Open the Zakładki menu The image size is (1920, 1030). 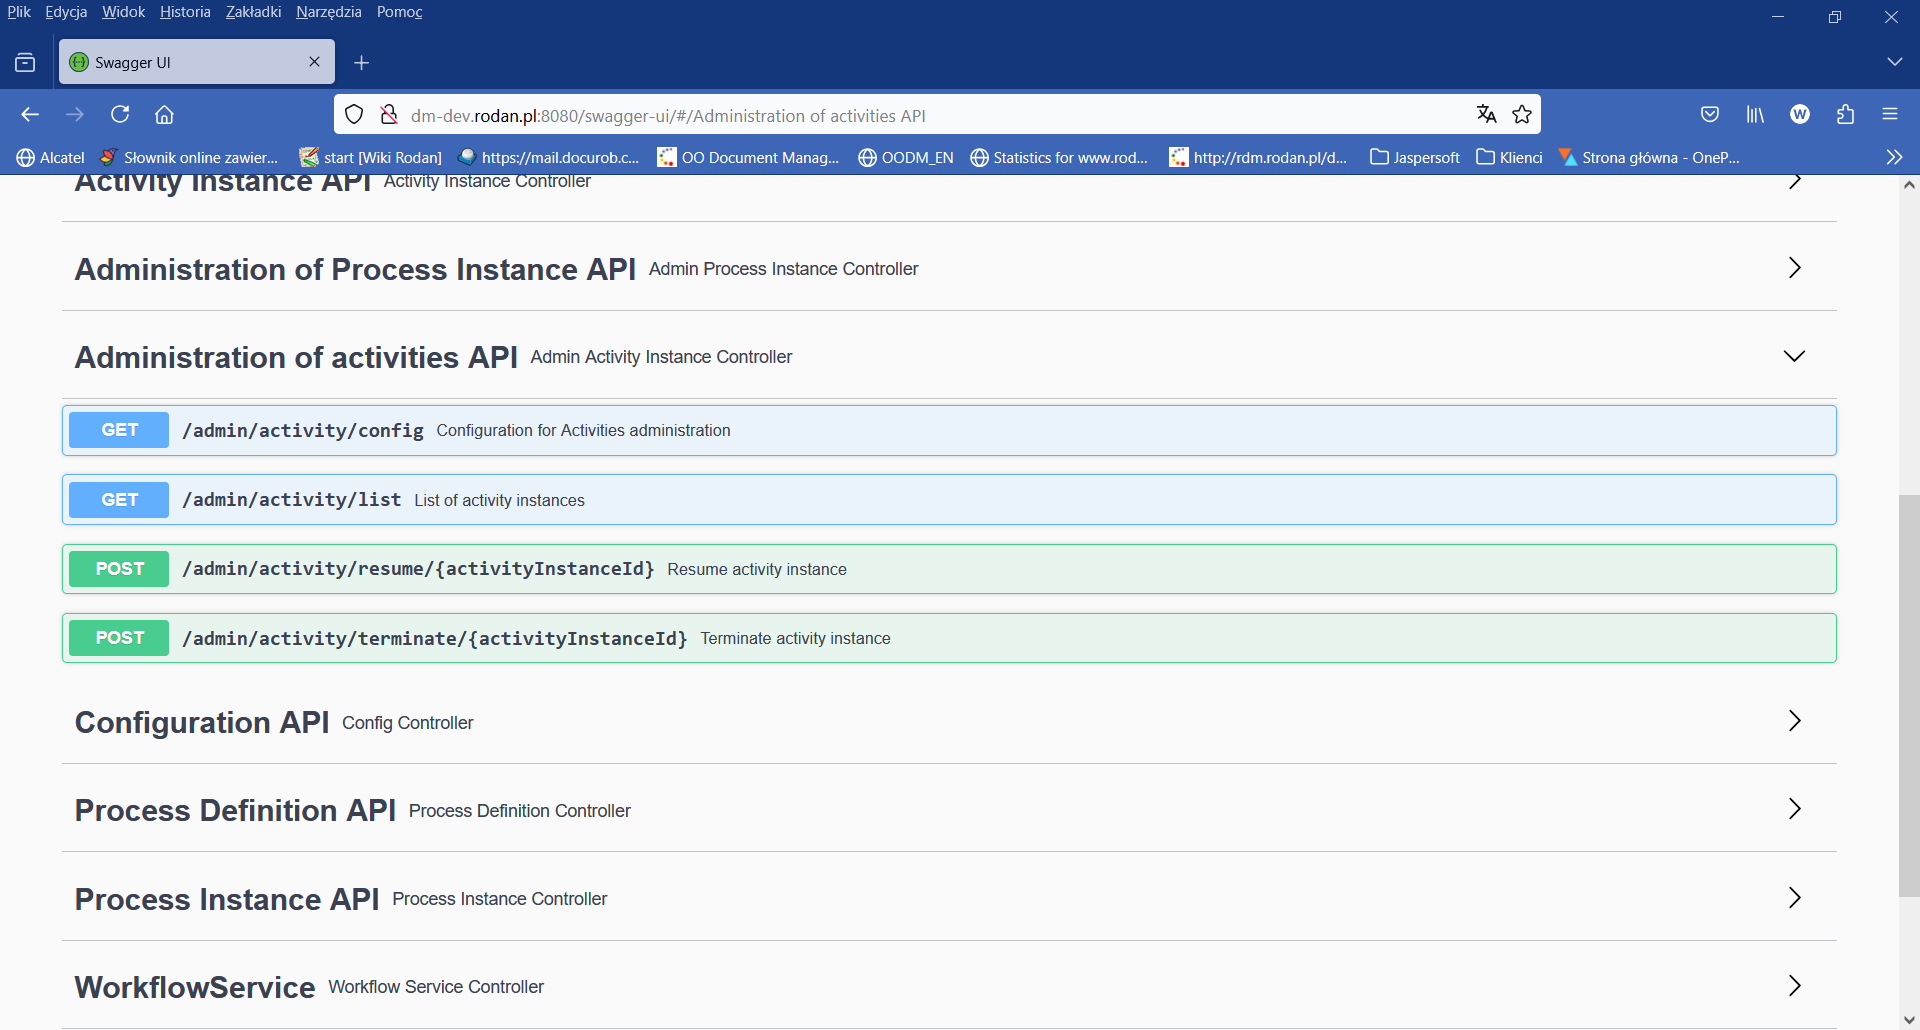coord(252,11)
